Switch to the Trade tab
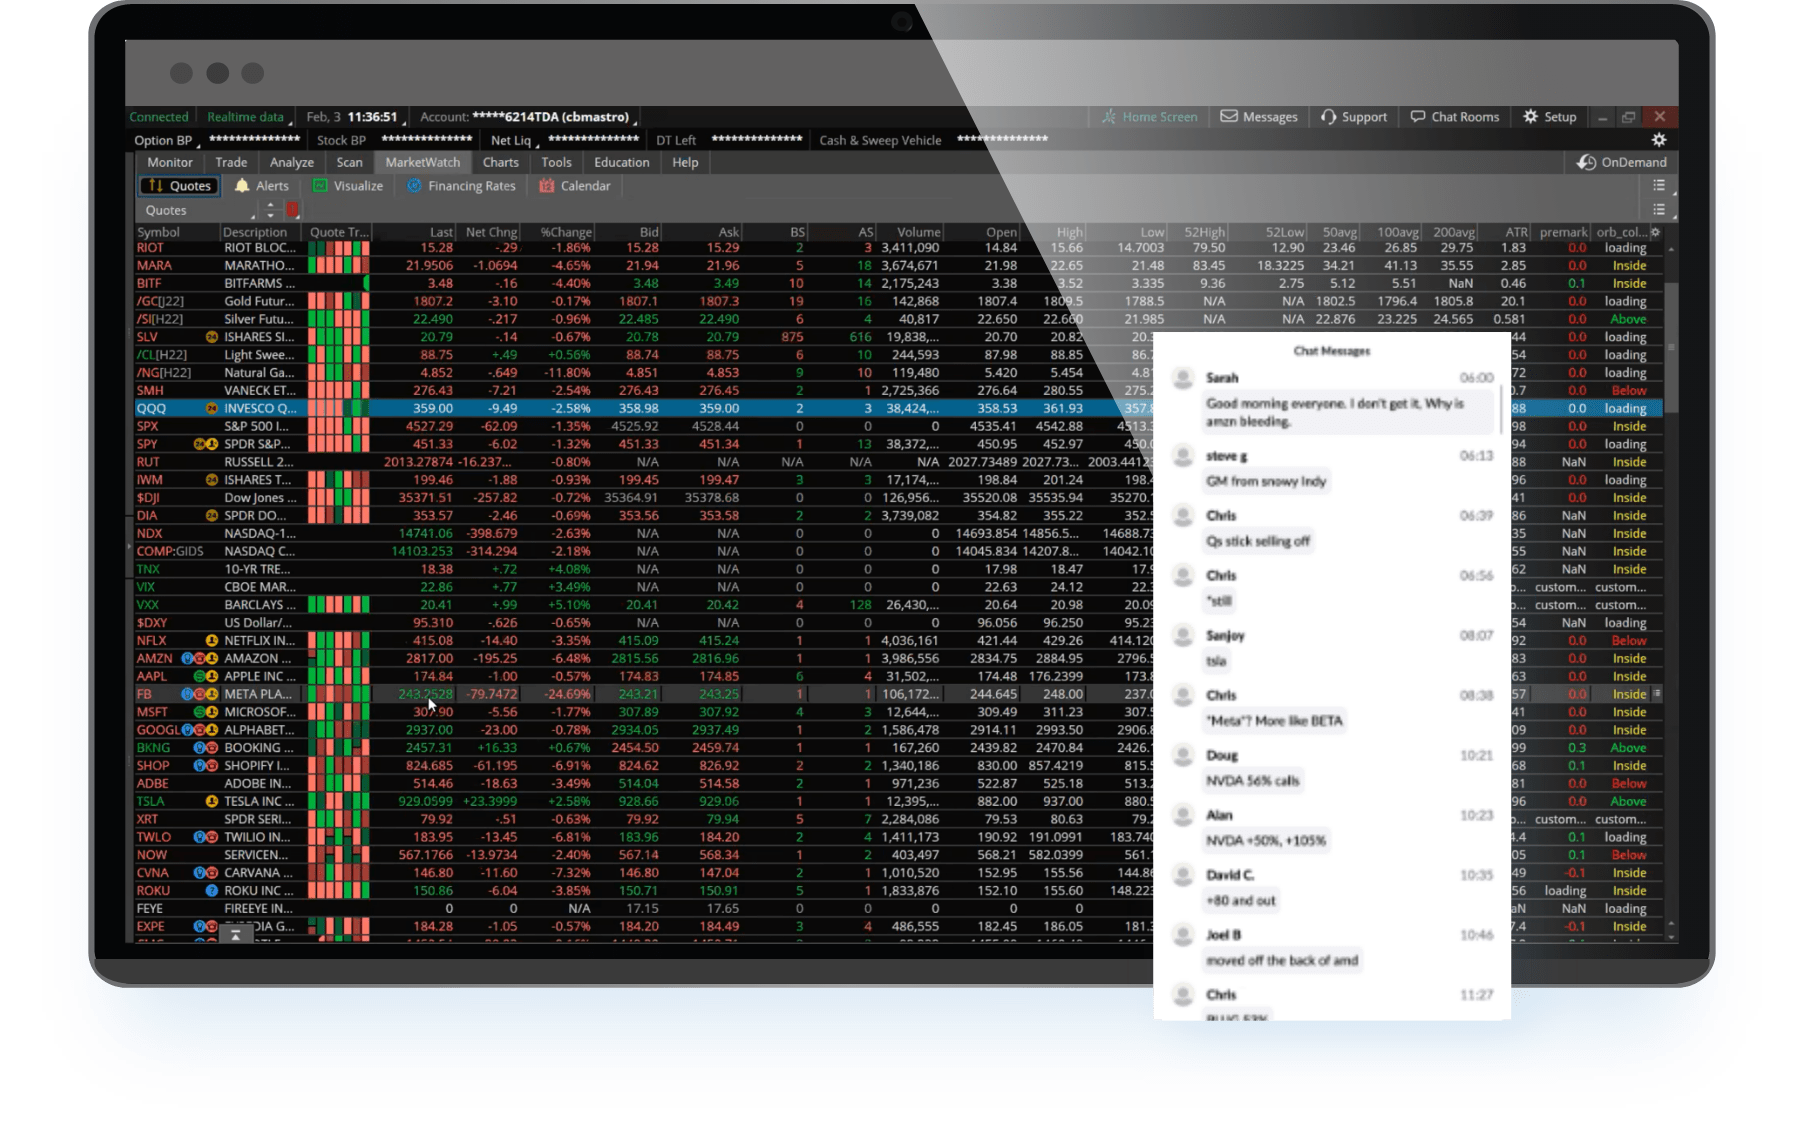 pos(231,162)
